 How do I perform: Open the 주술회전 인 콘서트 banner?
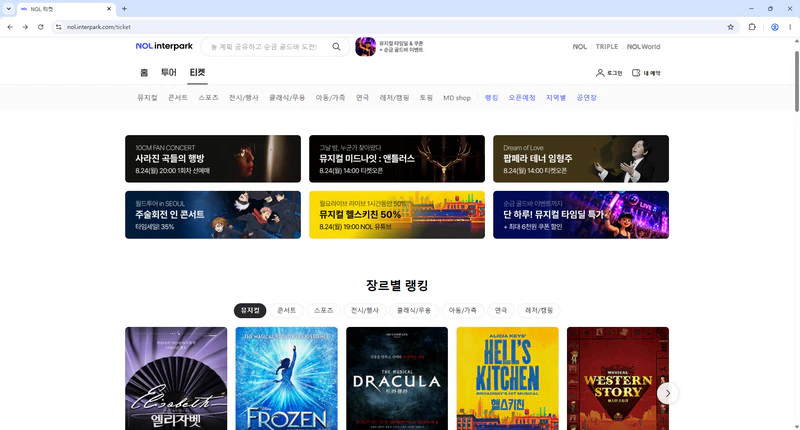pos(213,215)
